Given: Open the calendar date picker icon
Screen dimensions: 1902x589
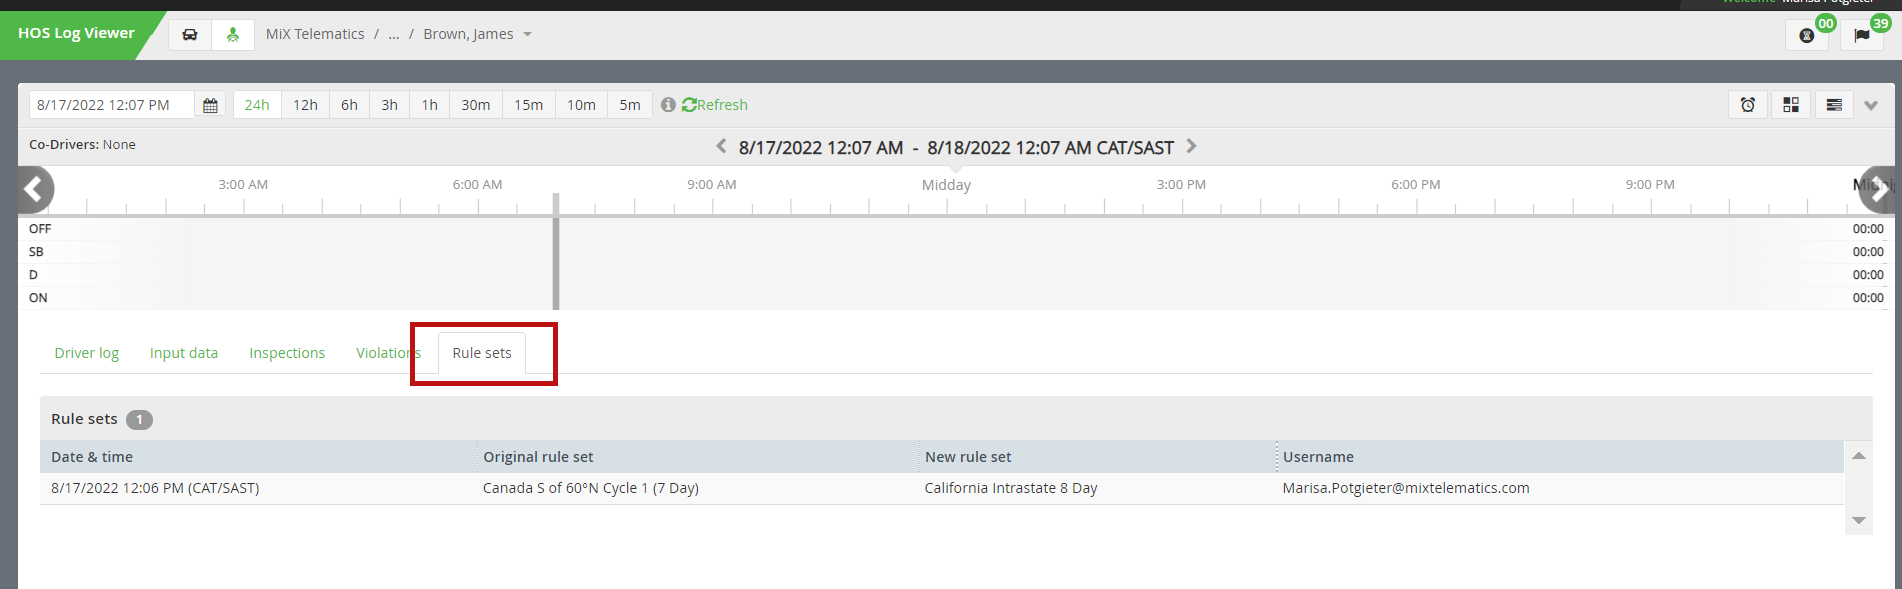Looking at the screenshot, I should (210, 105).
